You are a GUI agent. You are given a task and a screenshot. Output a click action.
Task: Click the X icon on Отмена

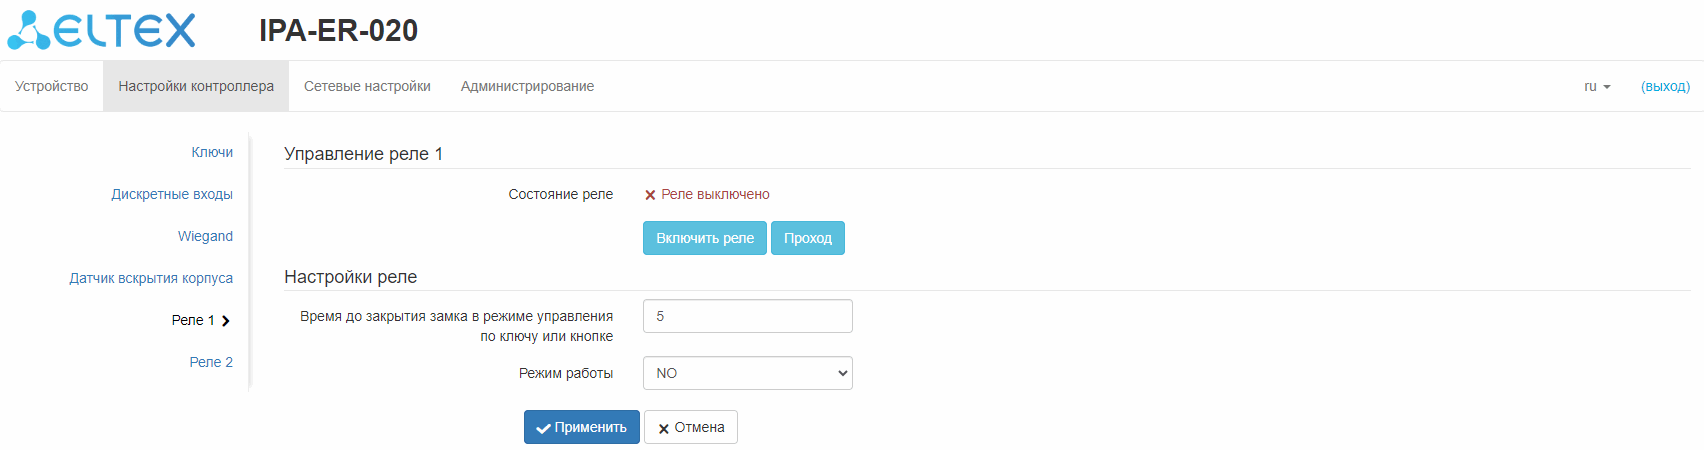(664, 428)
